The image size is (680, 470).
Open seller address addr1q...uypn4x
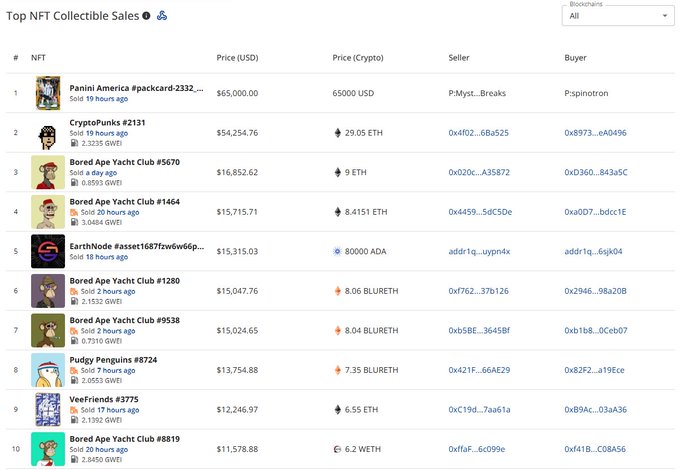pyautogui.click(x=479, y=251)
